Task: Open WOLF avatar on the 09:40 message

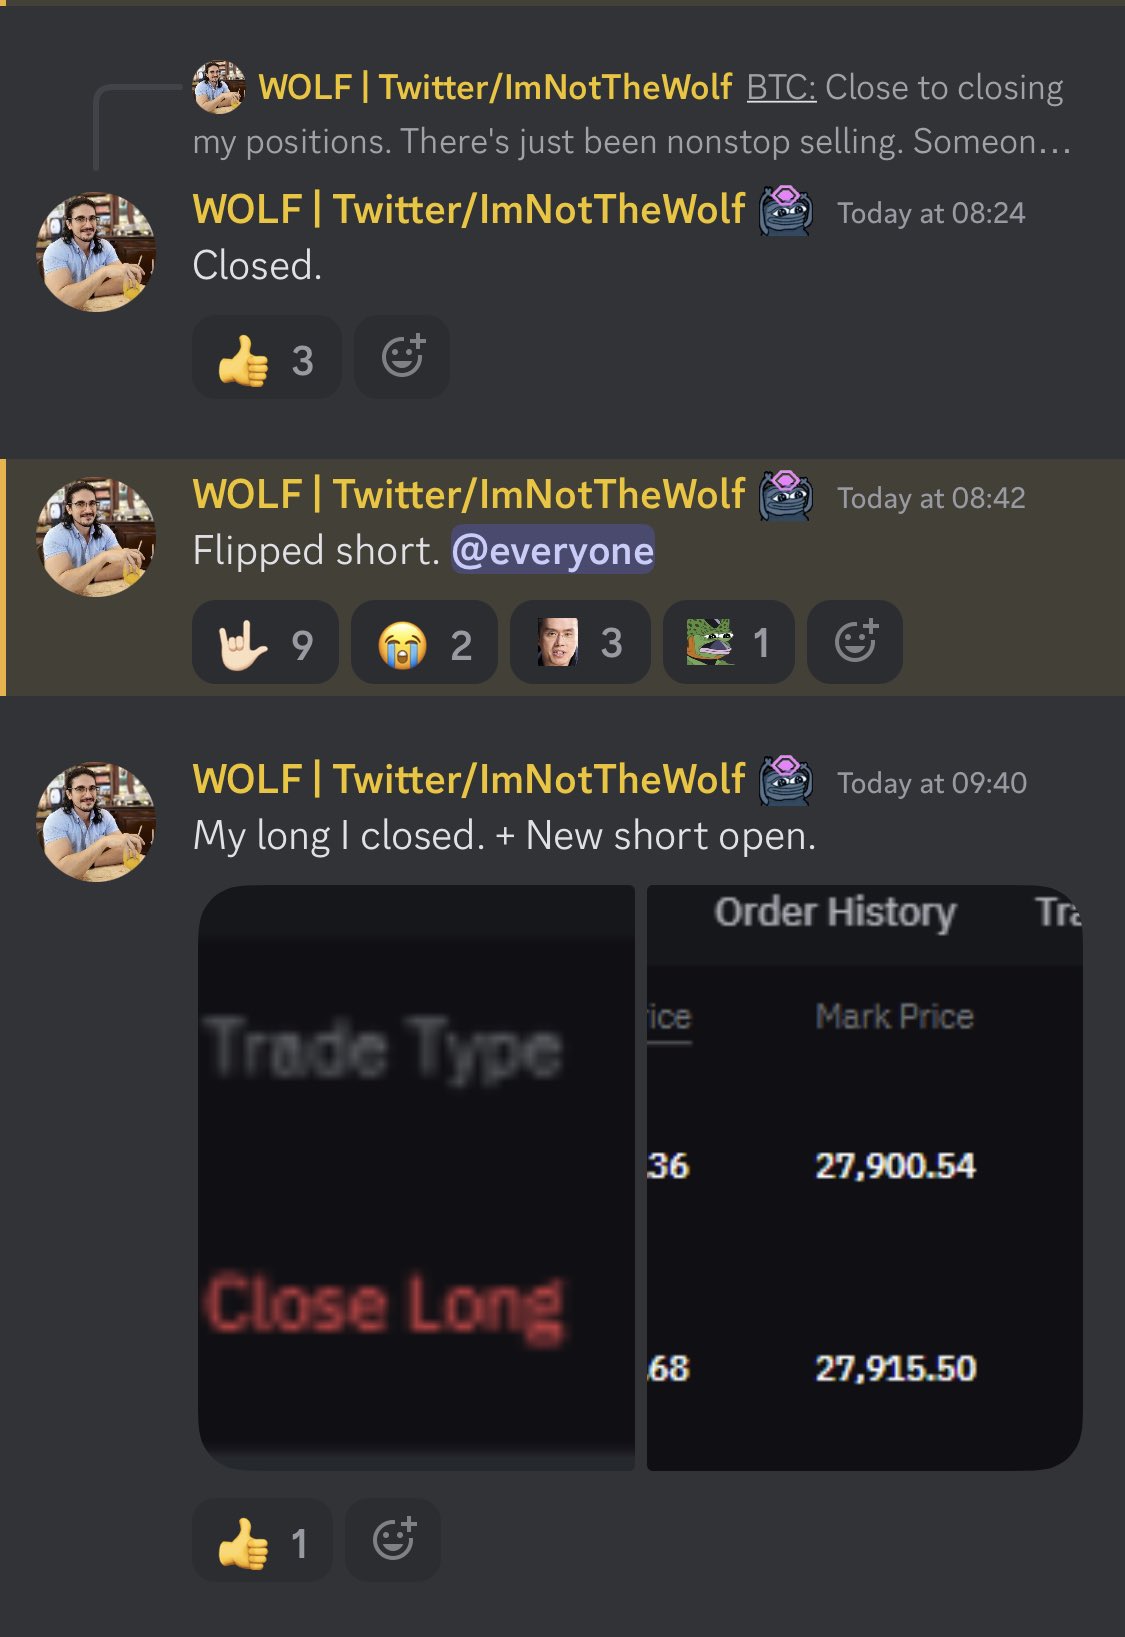Action: (96, 821)
